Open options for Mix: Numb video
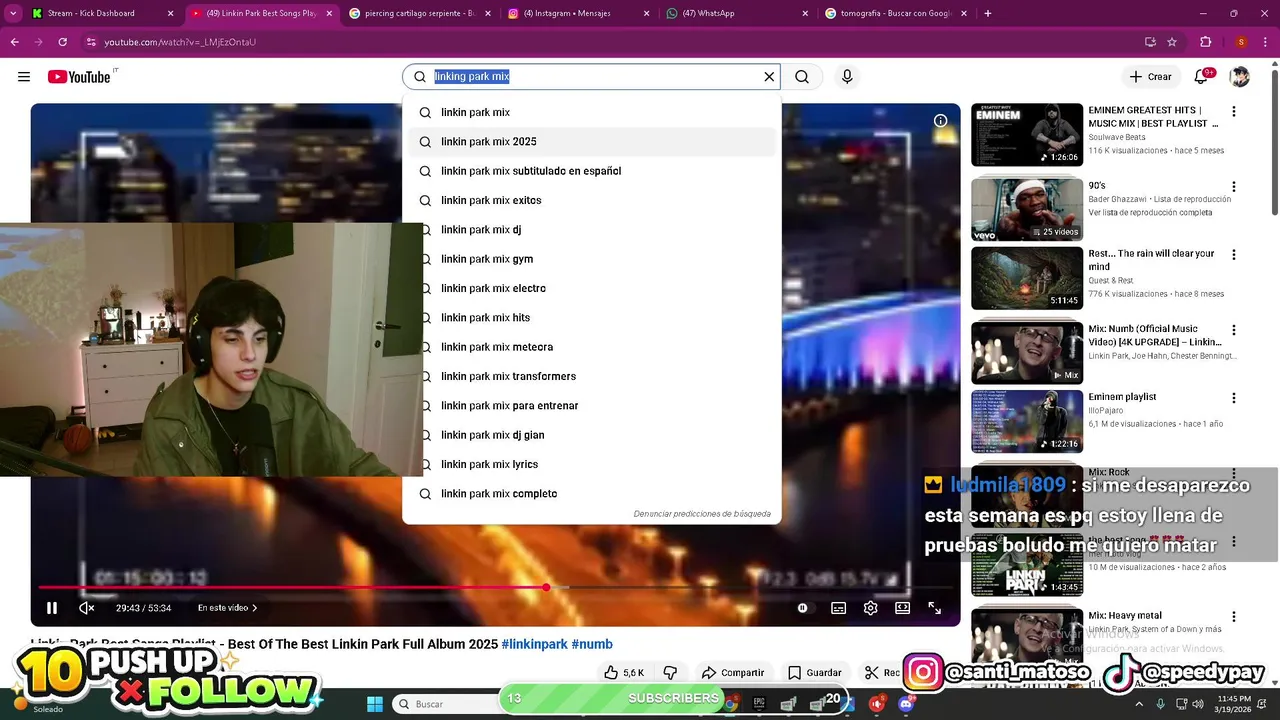Screen dimensions: 1280x720 (1234, 330)
